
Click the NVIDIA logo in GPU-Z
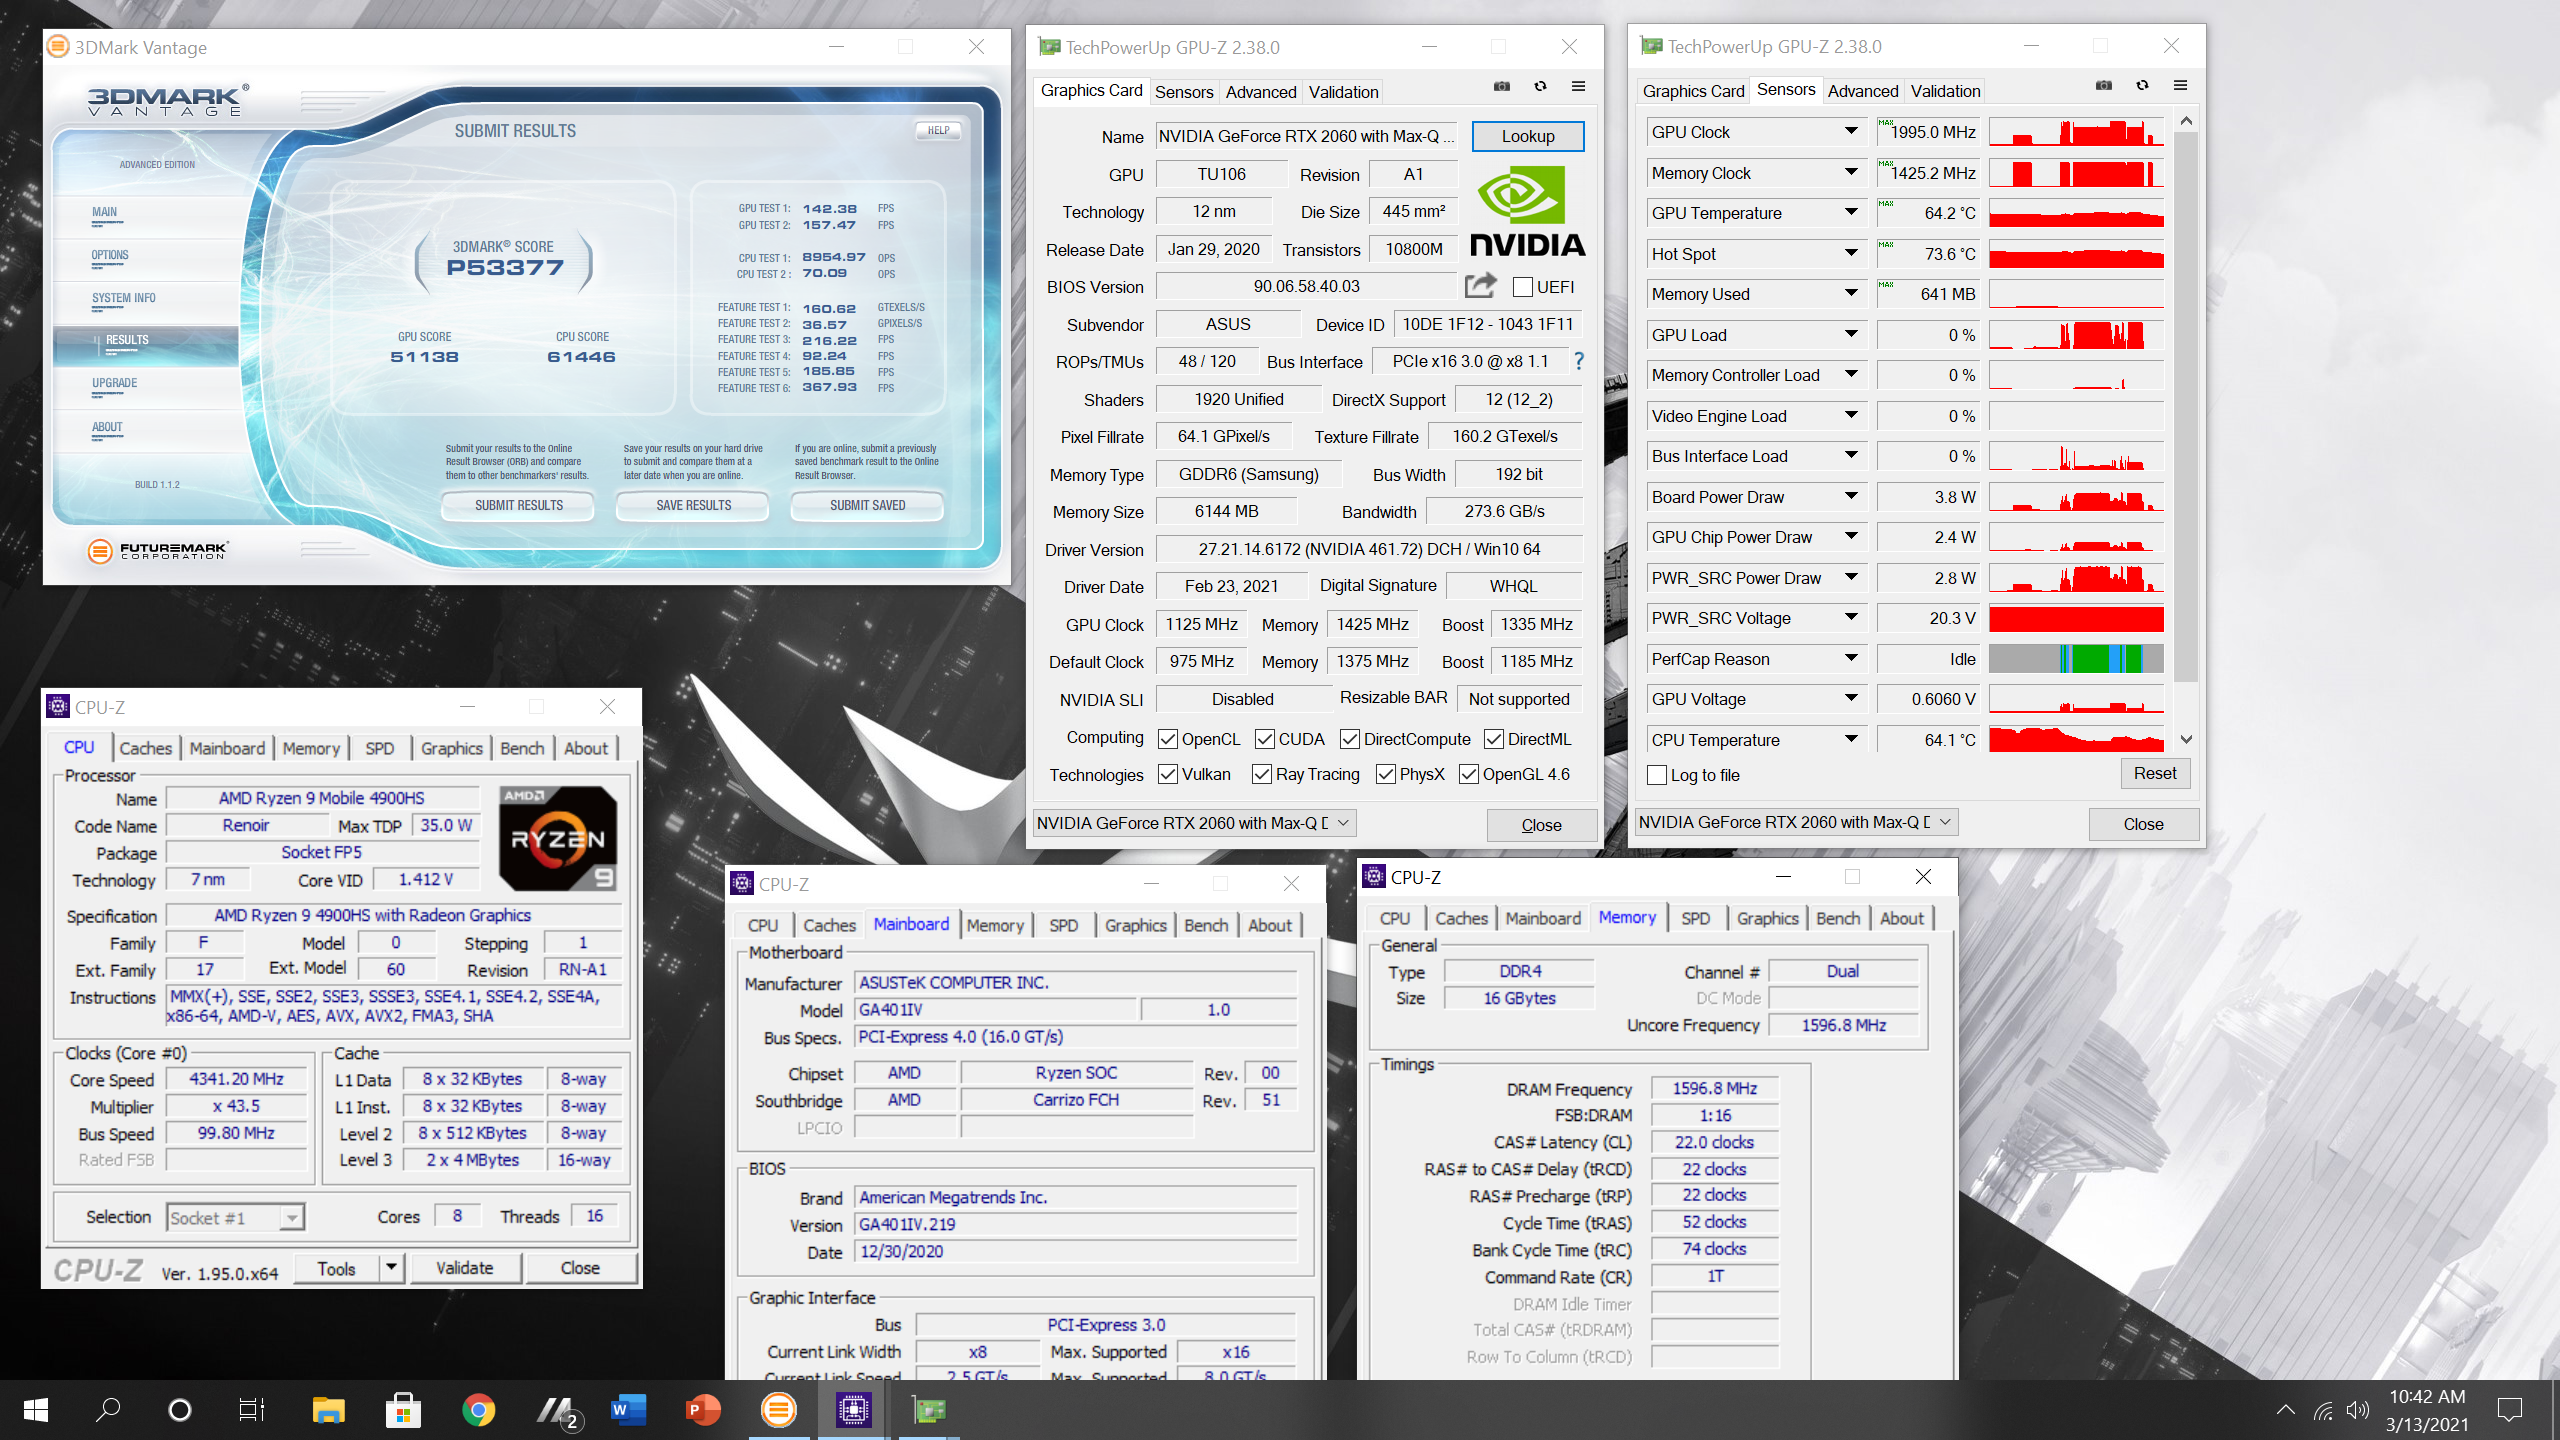pyautogui.click(x=1527, y=211)
